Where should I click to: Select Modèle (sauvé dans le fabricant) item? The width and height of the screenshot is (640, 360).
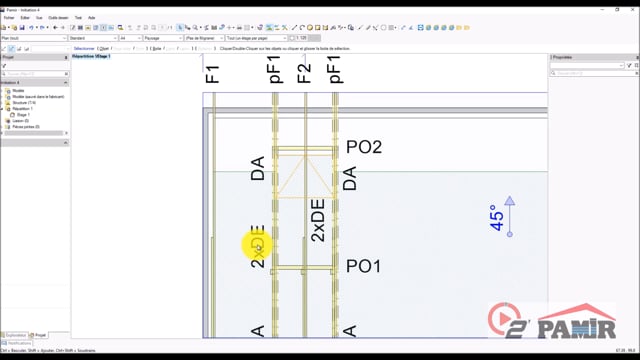38,97
